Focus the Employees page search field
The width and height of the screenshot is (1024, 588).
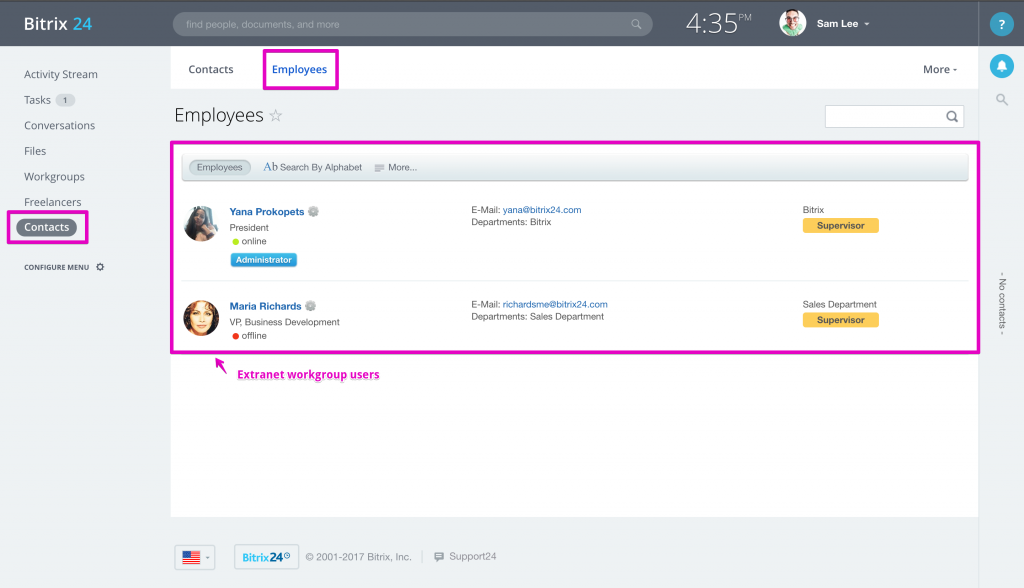coord(894,116)
